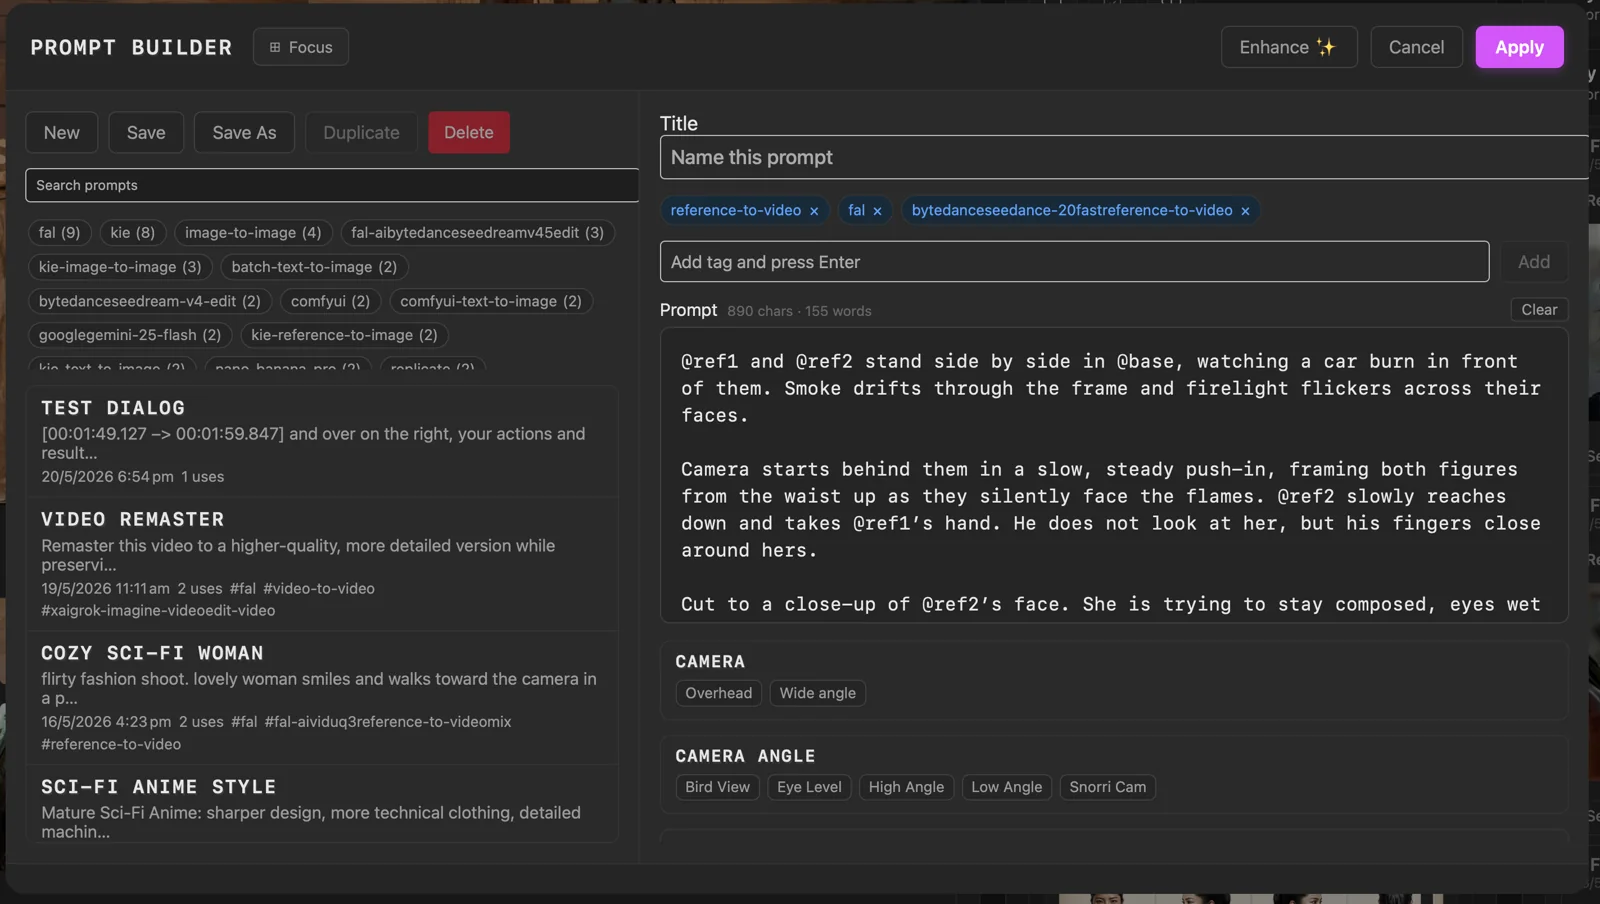
Task: Click #reference-to-video tag in COZY SCI-FI entry
Action: 111,745
